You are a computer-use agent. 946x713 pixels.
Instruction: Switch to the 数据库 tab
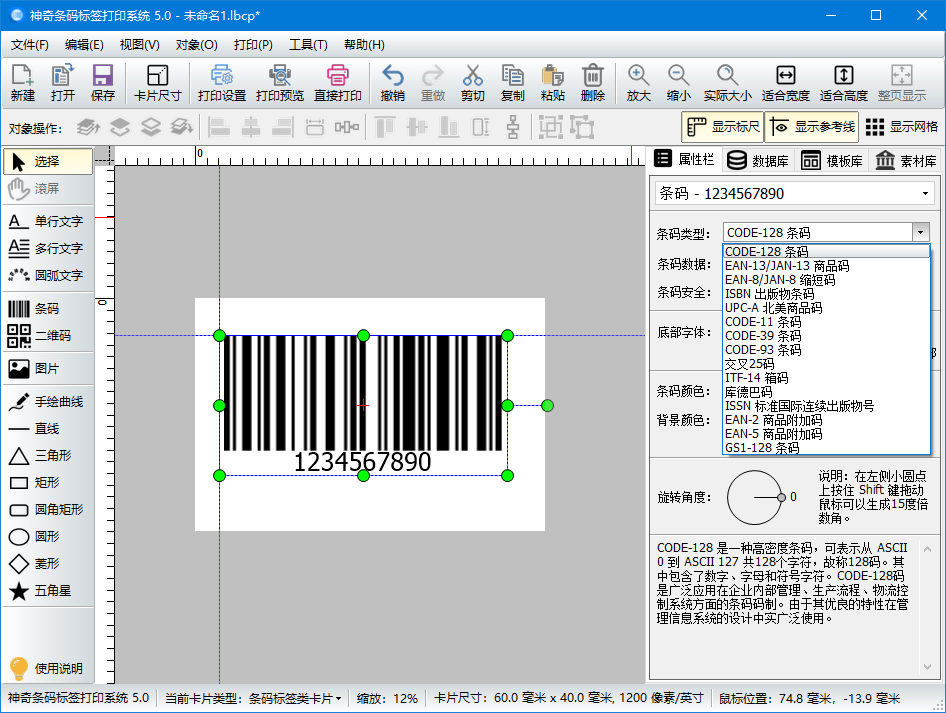758,160
